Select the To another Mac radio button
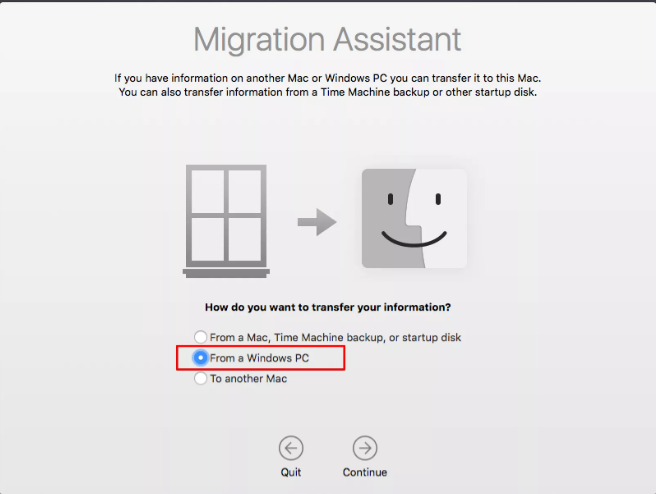 pos(200,378)
